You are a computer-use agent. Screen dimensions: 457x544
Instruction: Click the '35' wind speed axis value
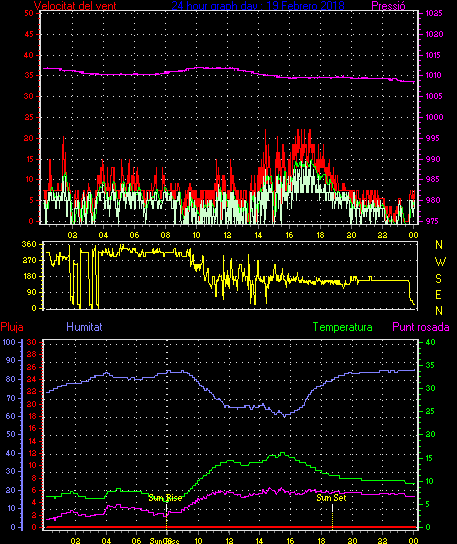29,75
